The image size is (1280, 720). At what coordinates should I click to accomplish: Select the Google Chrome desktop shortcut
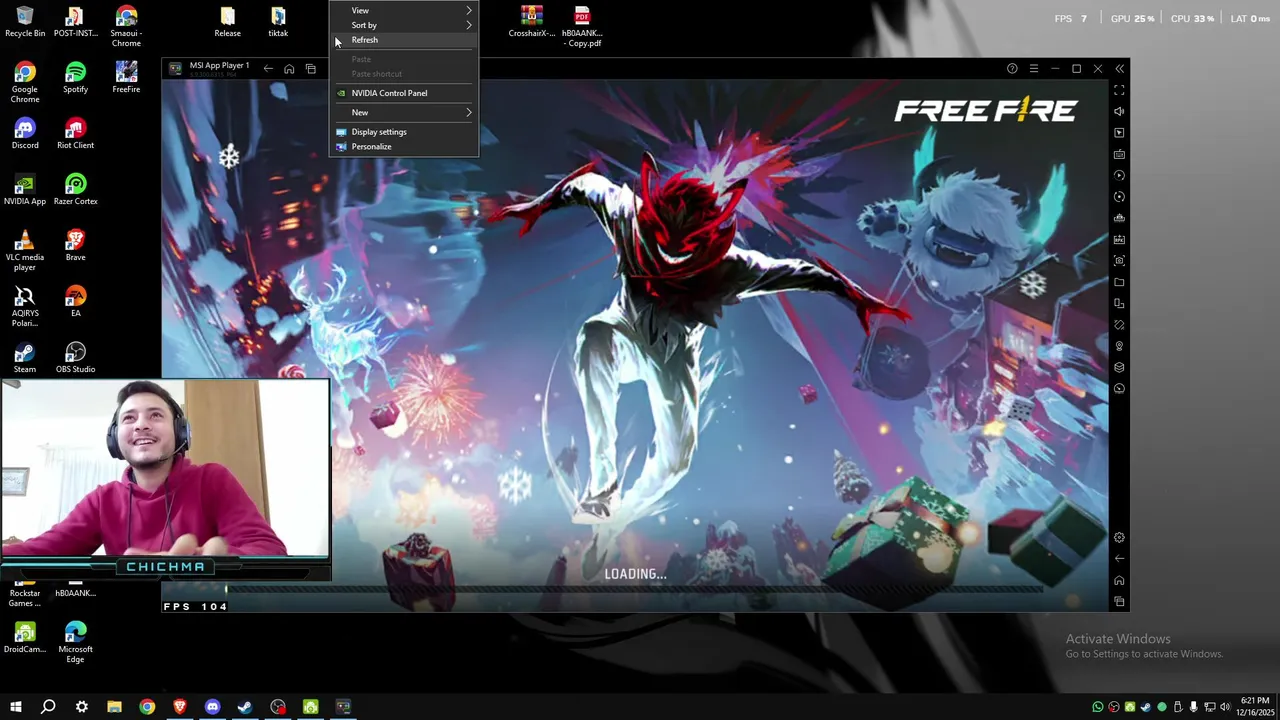point(25,82)
